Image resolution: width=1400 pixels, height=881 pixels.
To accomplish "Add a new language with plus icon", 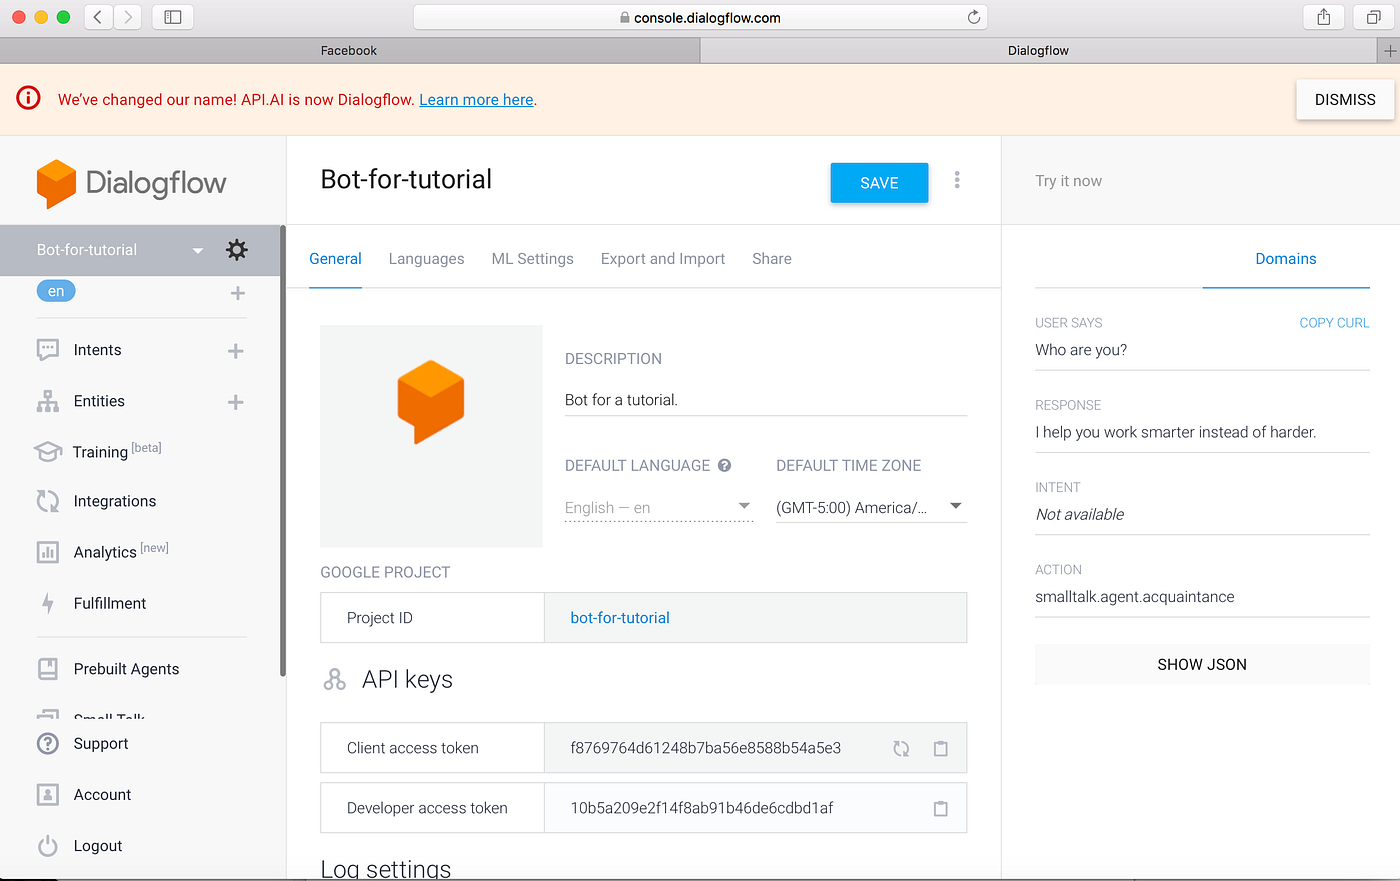I will pos(238,293).
